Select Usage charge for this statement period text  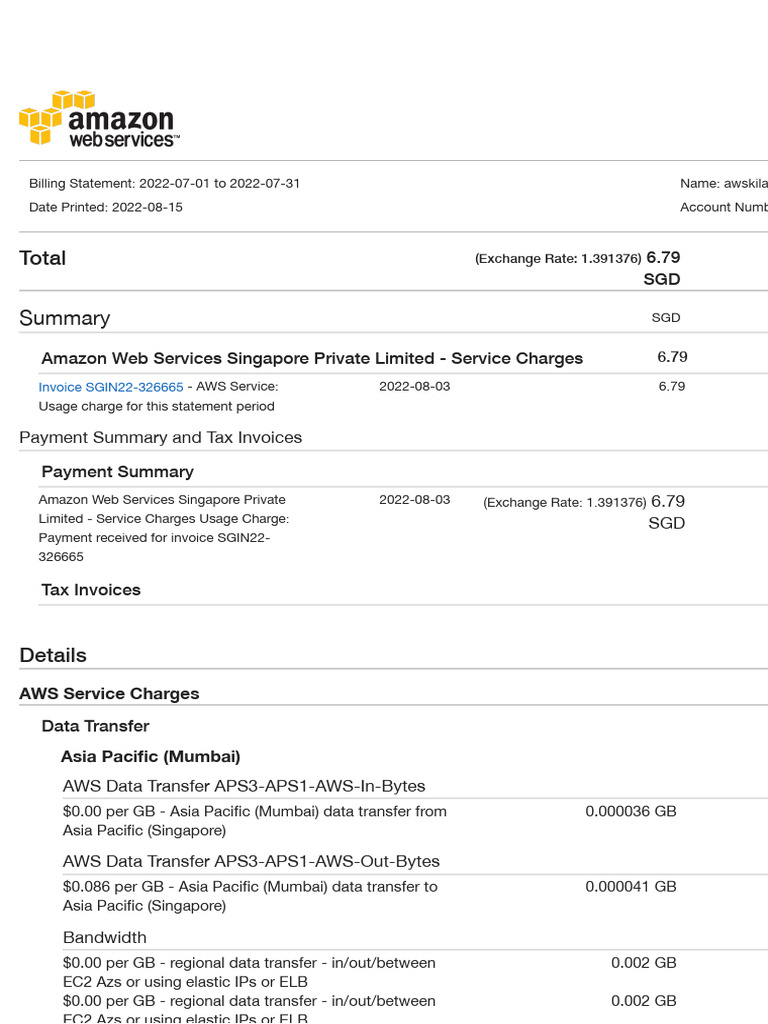click(x=156, y=406)
